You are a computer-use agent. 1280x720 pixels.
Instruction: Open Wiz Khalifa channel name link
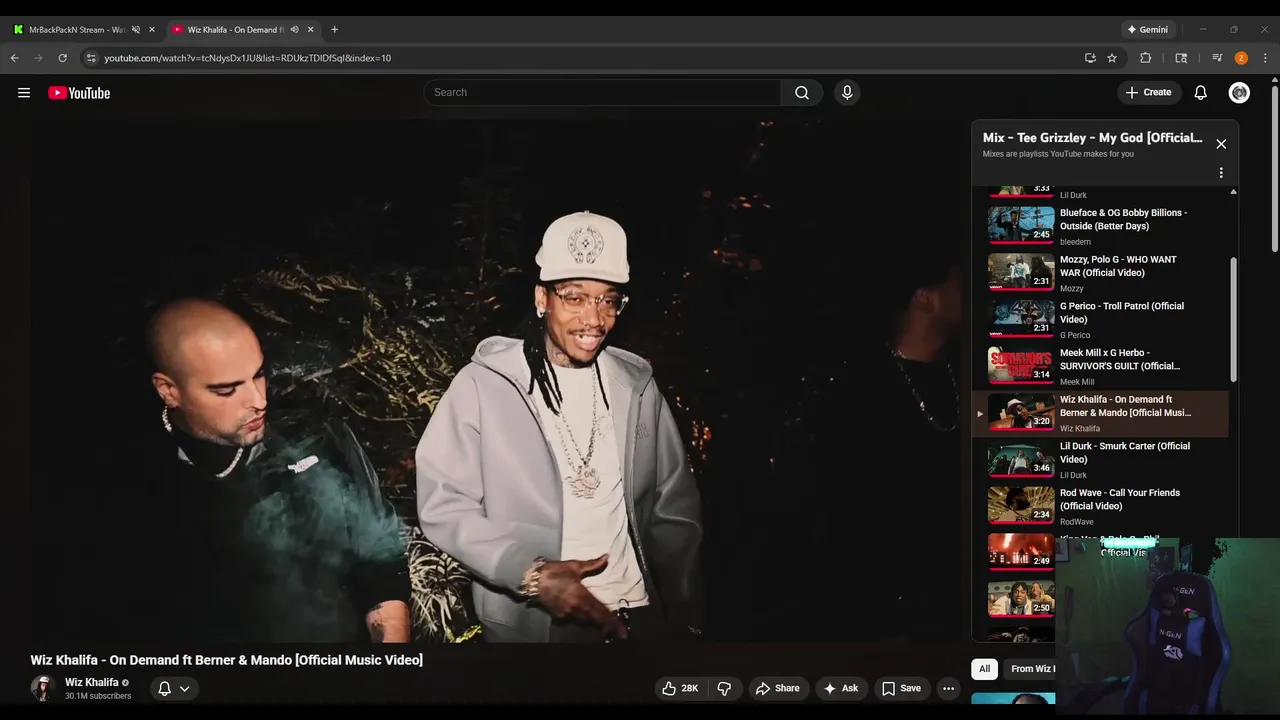pyautogui.click(x=92, y=682)
